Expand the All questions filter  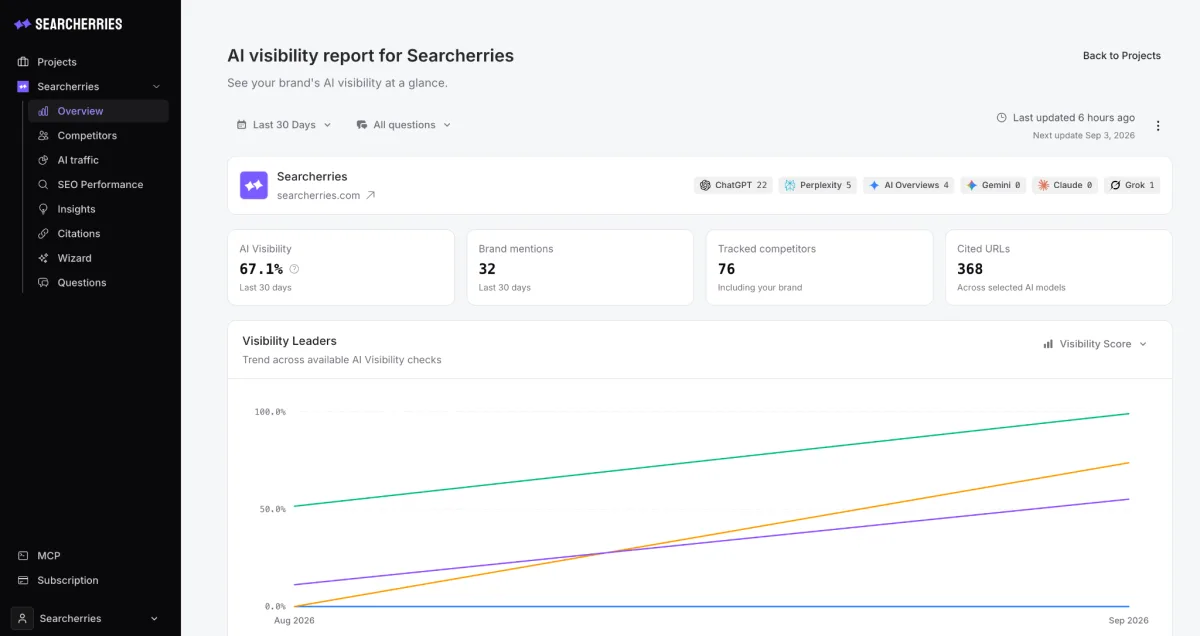(x=404, y=125)
